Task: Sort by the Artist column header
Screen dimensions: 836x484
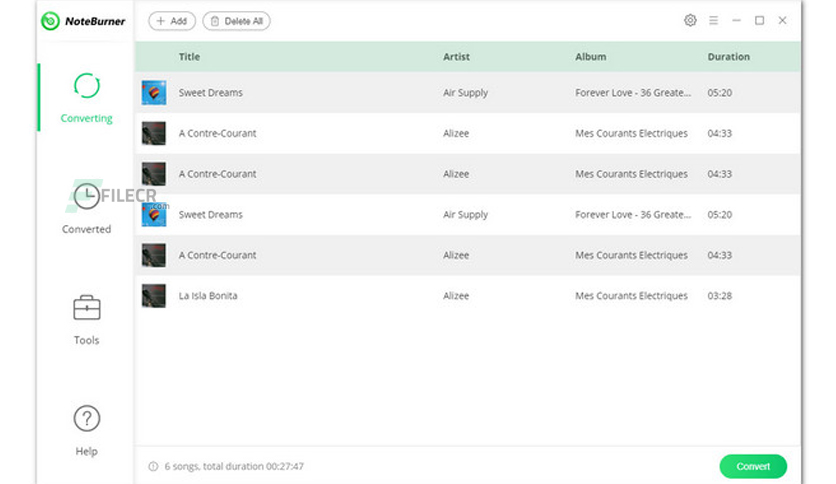Action: tap(456, 57)
